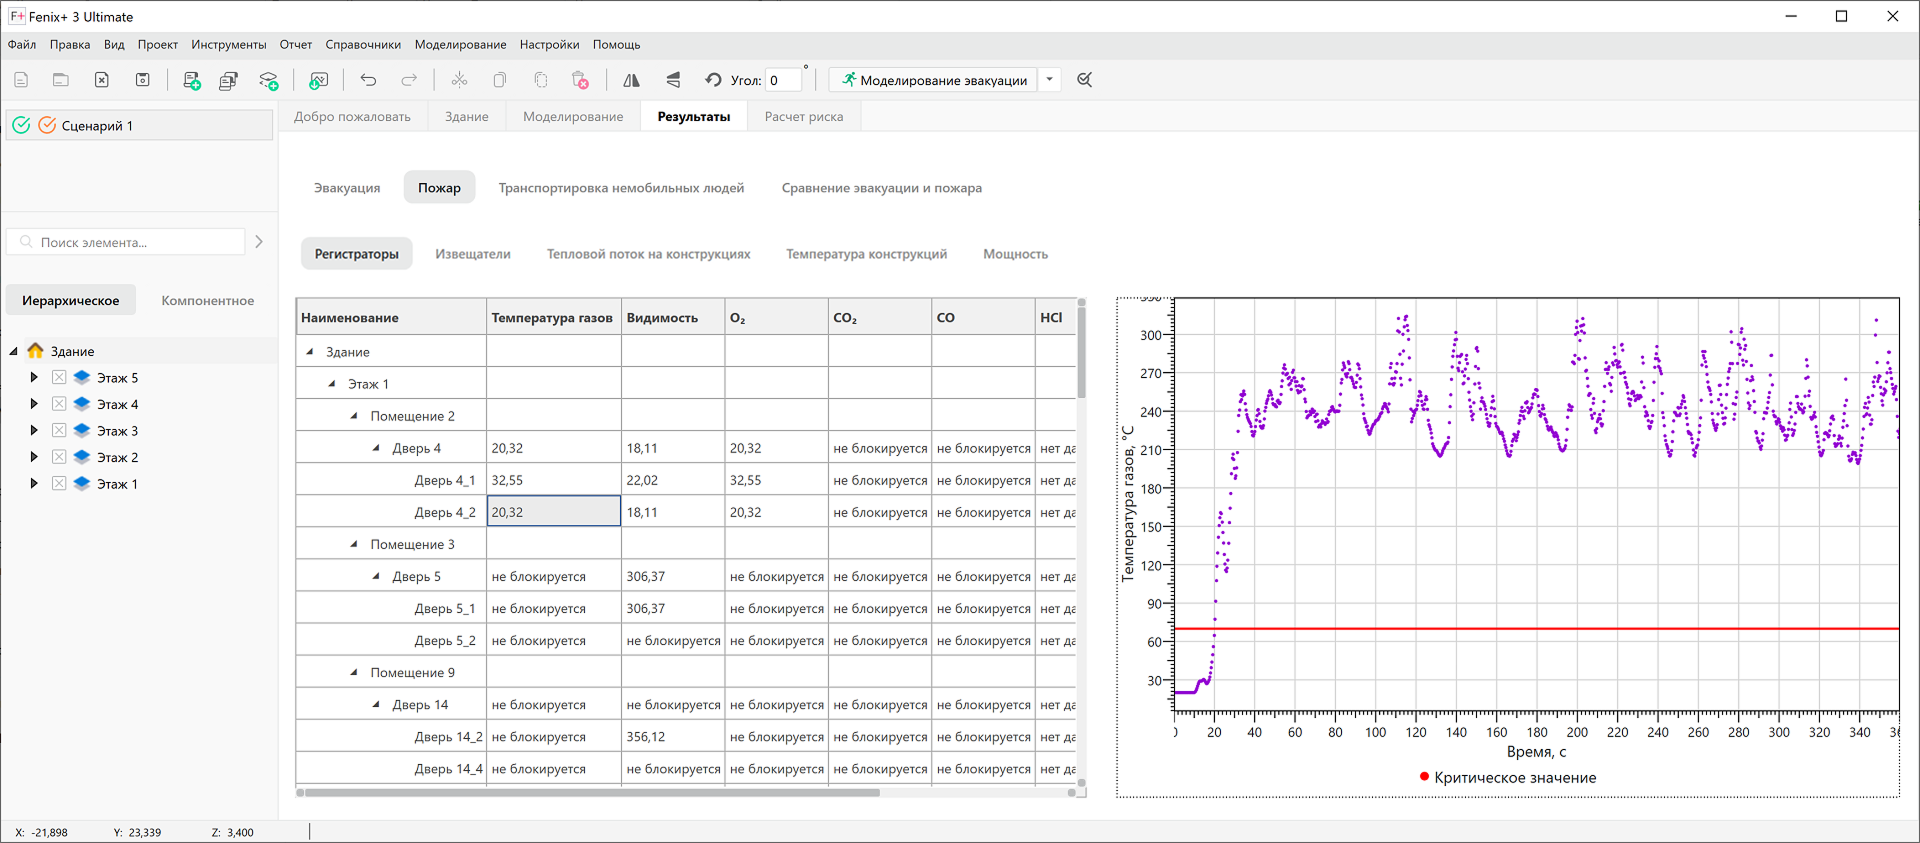1920x843 pixels.
Task: Toggle checkbox for Этаж 5
Action: (x=59, y=377)
